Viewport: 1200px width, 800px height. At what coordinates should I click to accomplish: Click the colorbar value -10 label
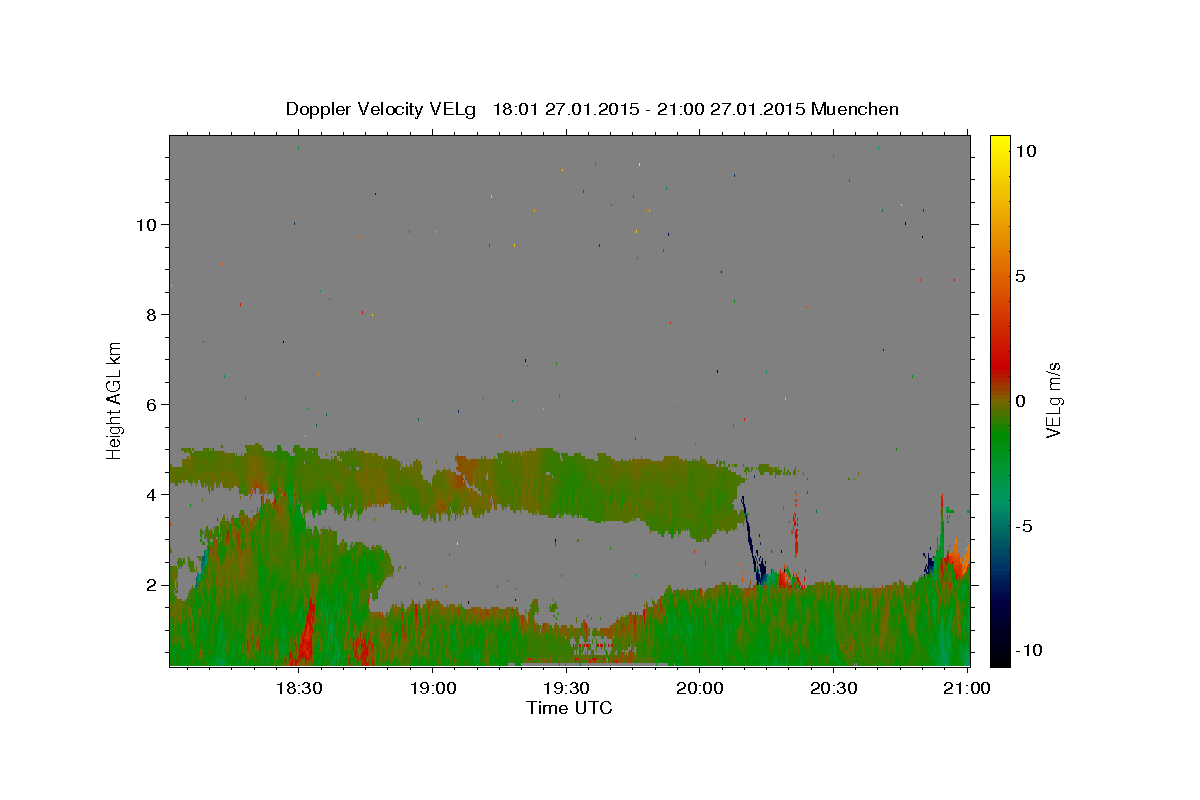1029,651
